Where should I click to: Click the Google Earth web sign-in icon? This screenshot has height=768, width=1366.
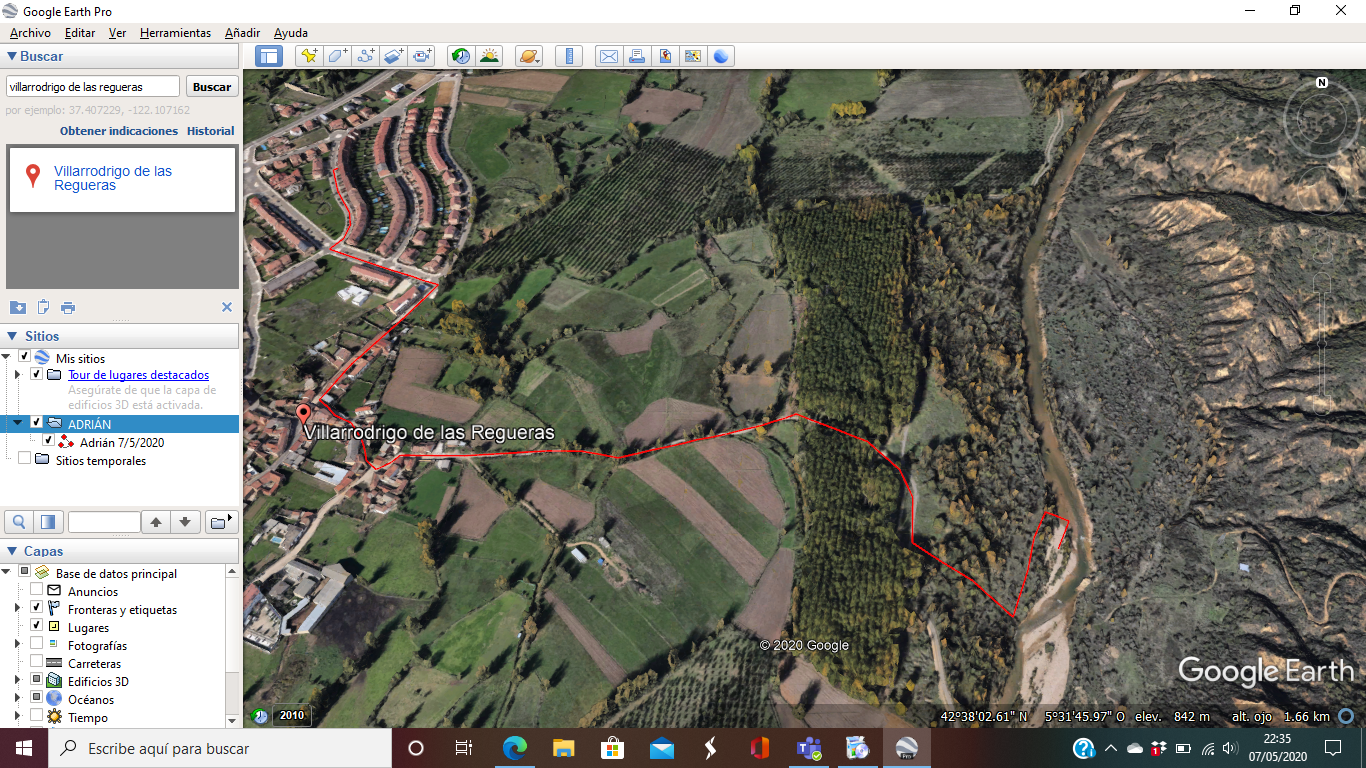click(720, 56)
